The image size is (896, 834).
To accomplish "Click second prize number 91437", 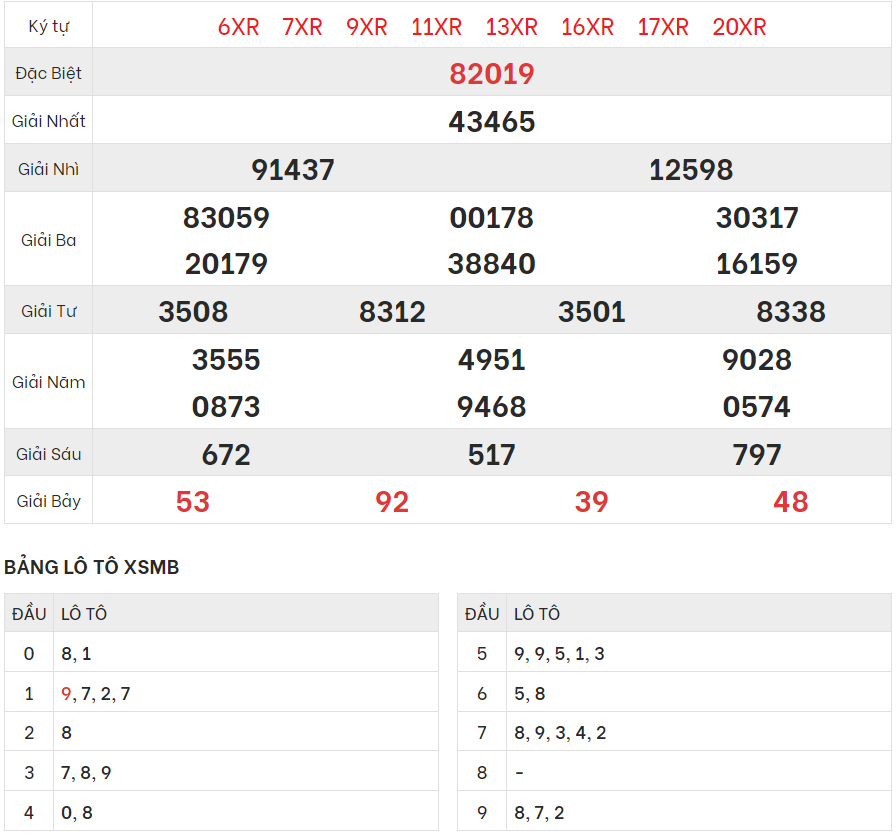I will [293, 170].
